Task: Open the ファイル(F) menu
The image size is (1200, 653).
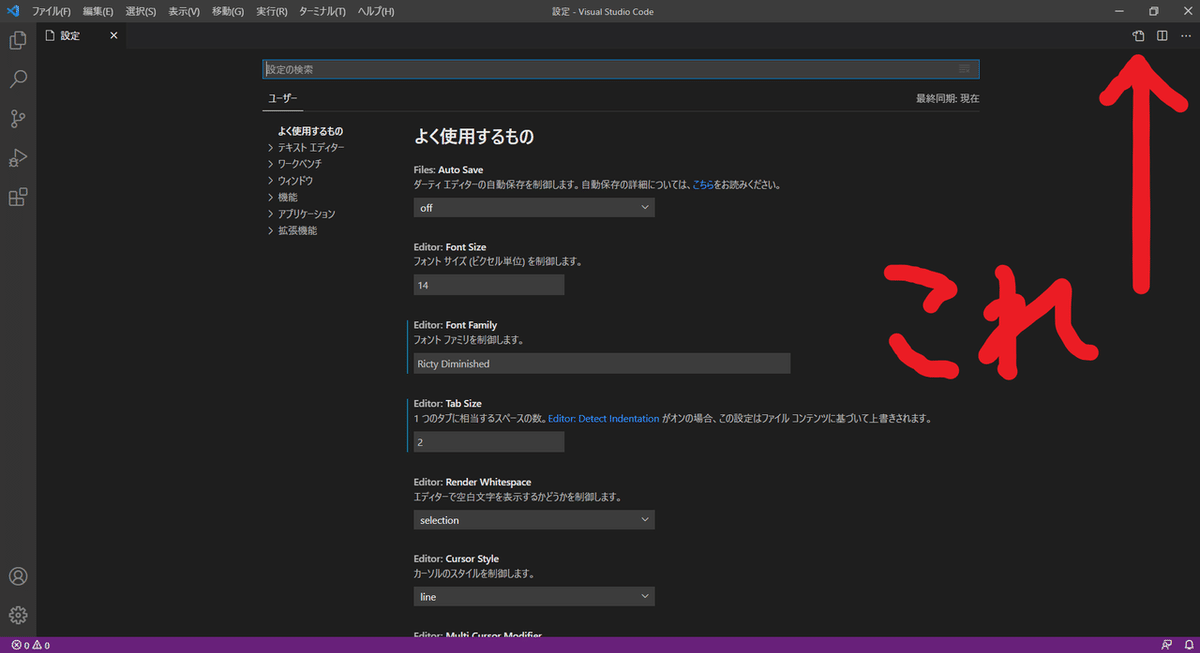Action: [52, 11]
